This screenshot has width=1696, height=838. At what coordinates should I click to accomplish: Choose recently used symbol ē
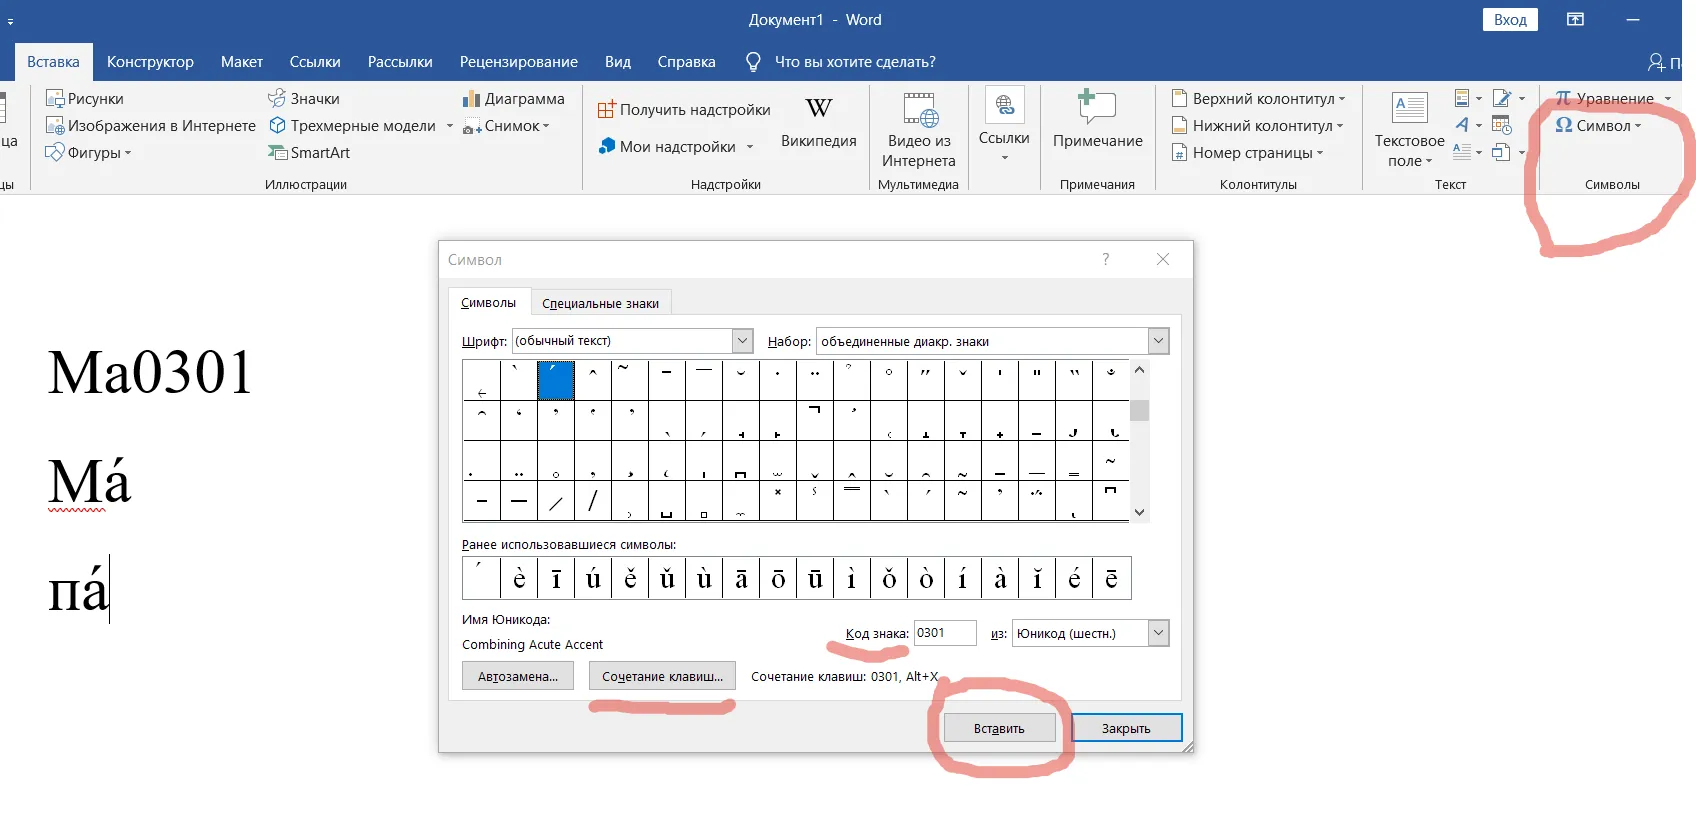click(x=1111, y=578)
